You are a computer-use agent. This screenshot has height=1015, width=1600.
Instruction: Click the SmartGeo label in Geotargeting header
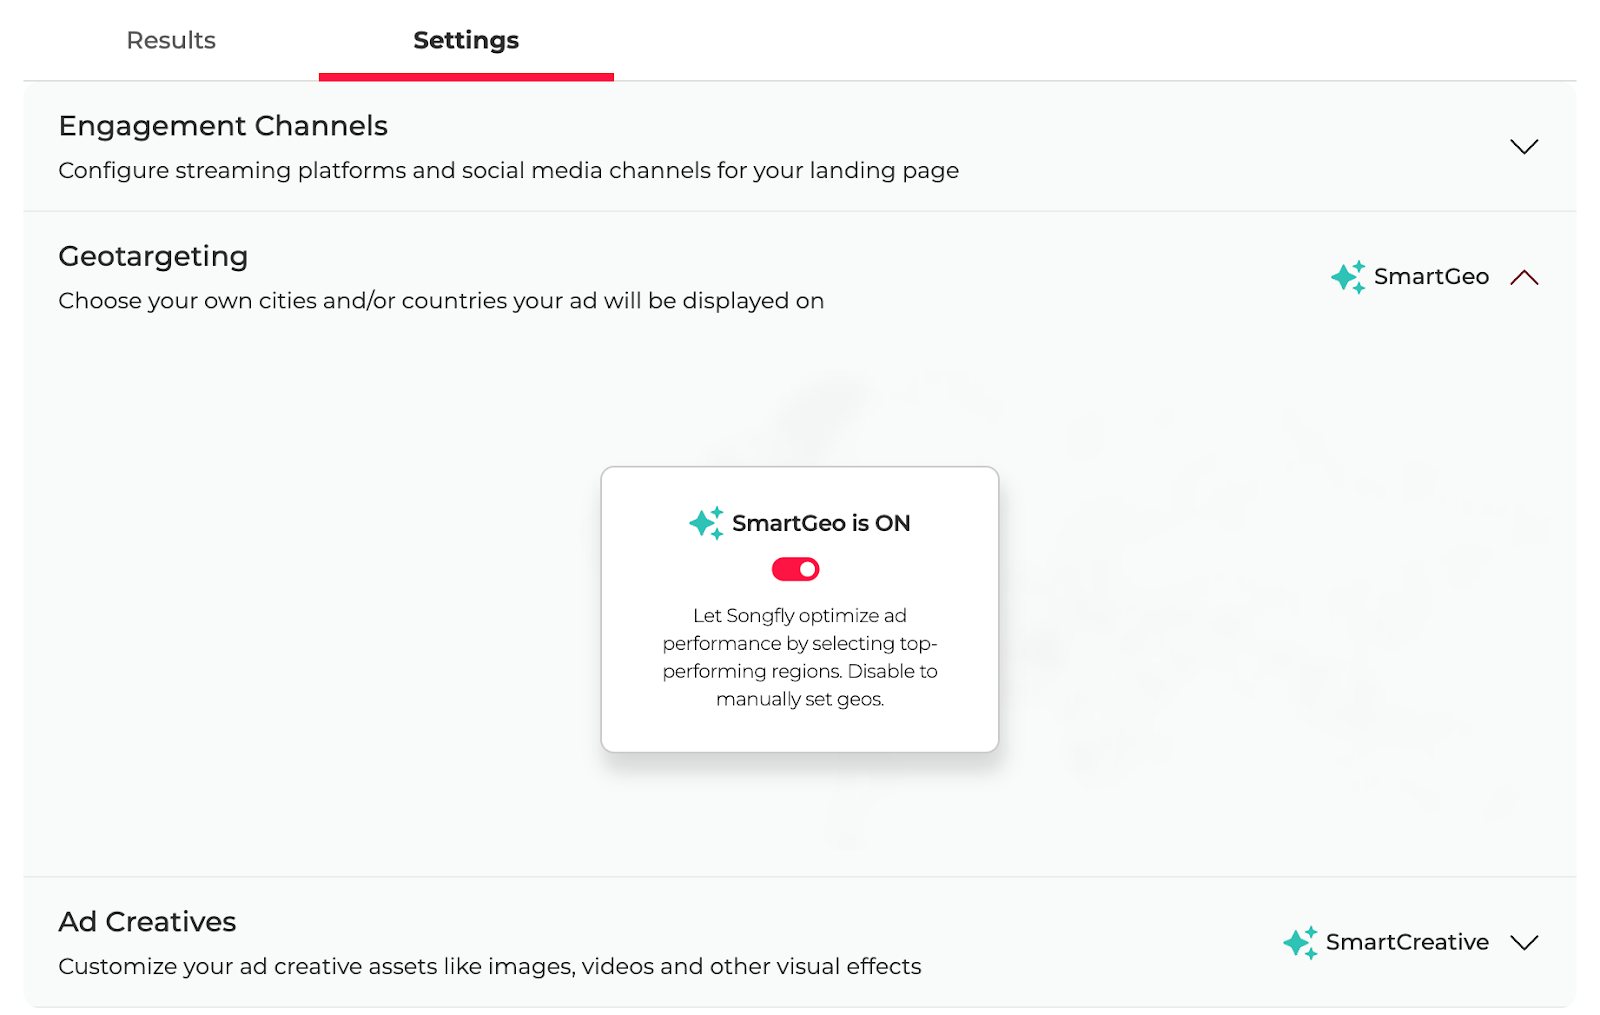point(1431,277)
